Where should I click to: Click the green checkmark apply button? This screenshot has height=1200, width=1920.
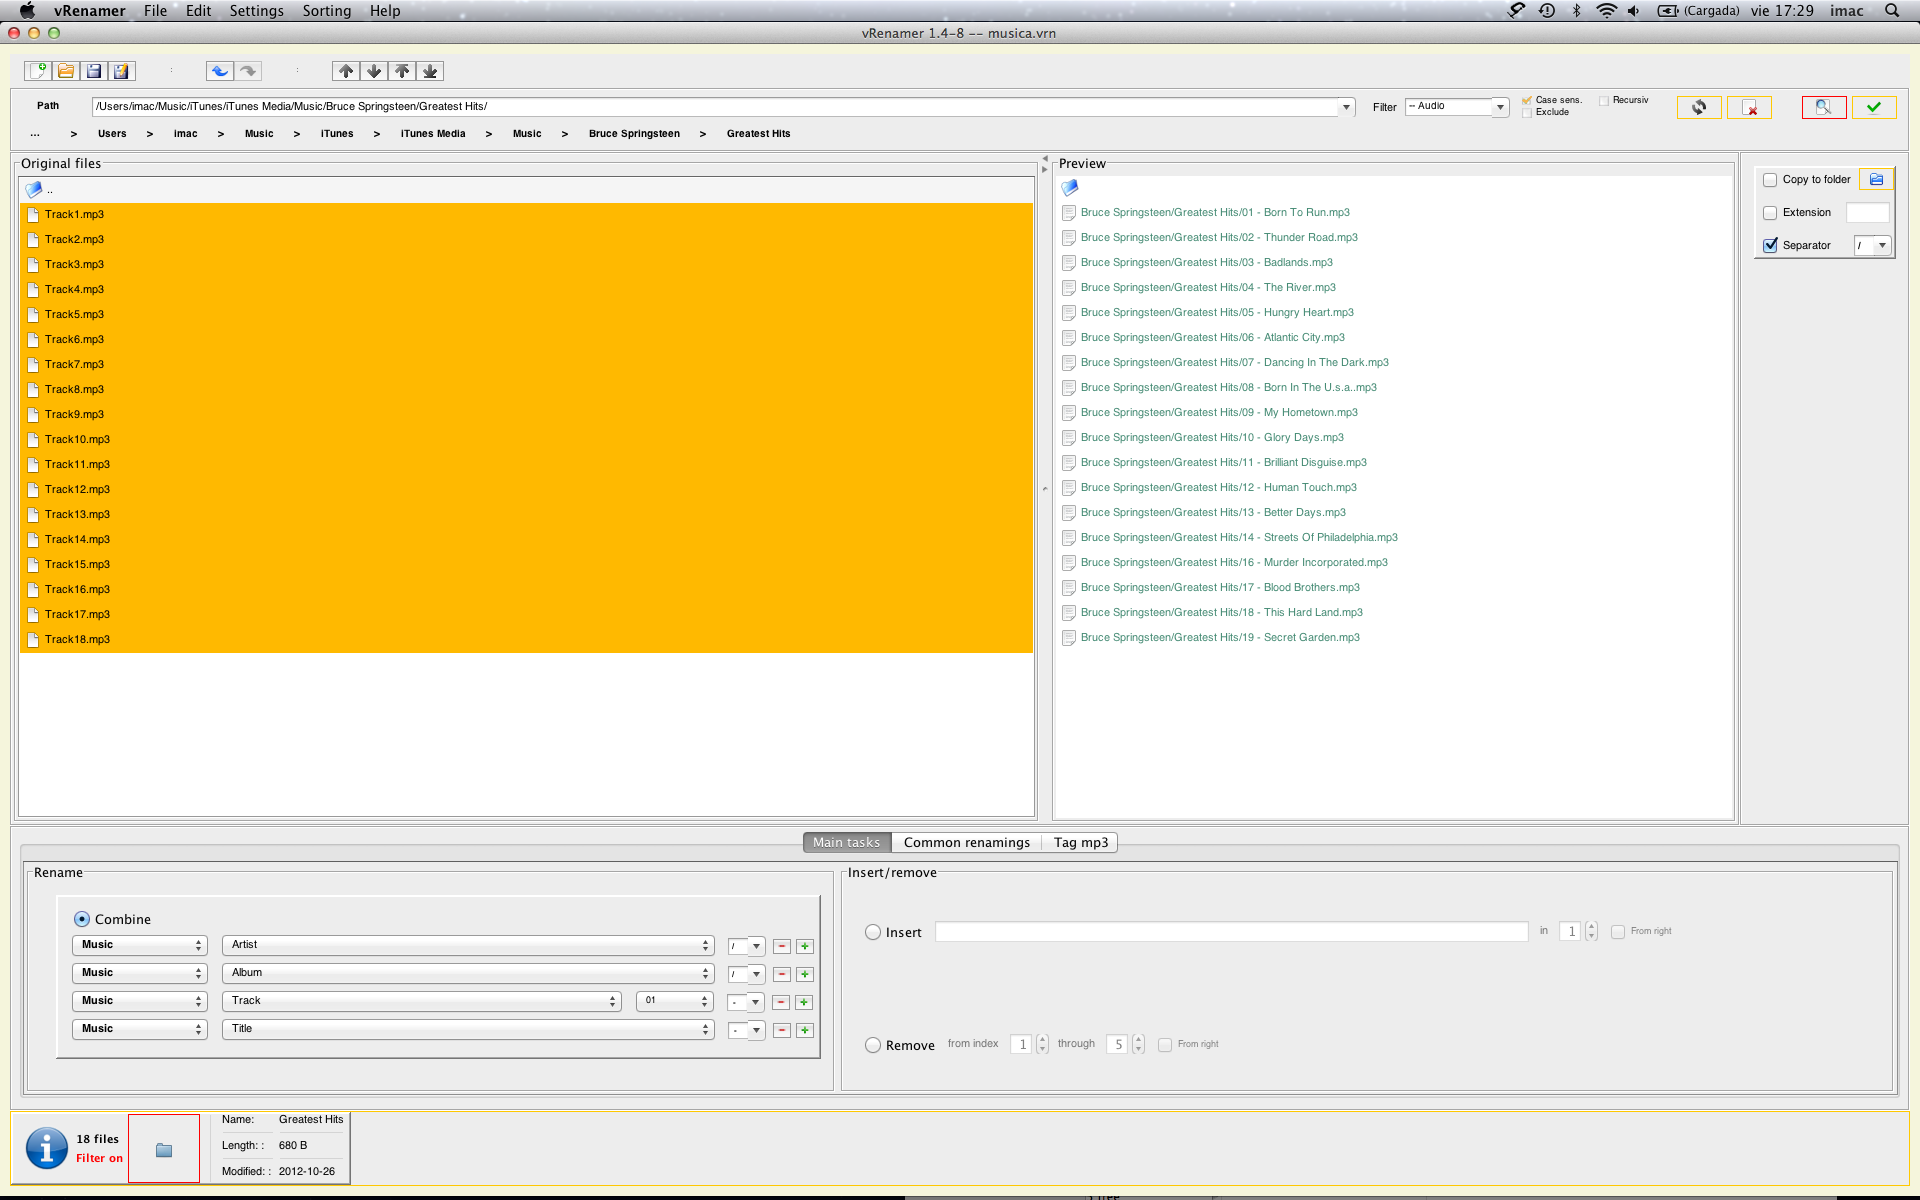pos(1873,107)
